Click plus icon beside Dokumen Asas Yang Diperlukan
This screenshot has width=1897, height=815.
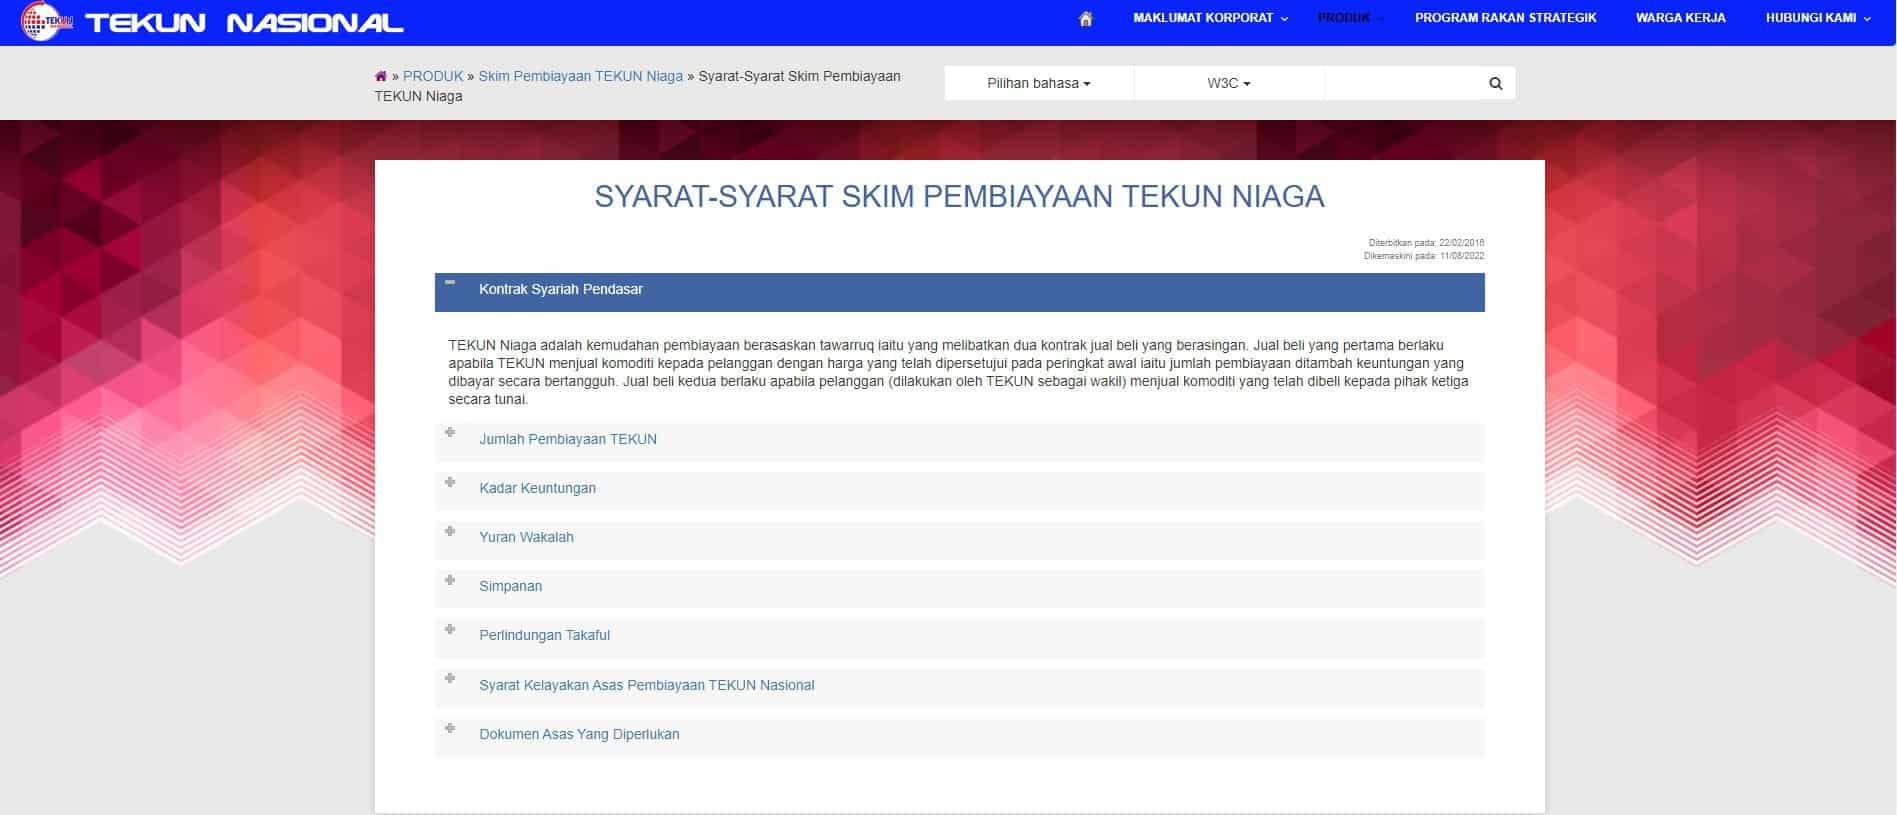coord(450,727)
